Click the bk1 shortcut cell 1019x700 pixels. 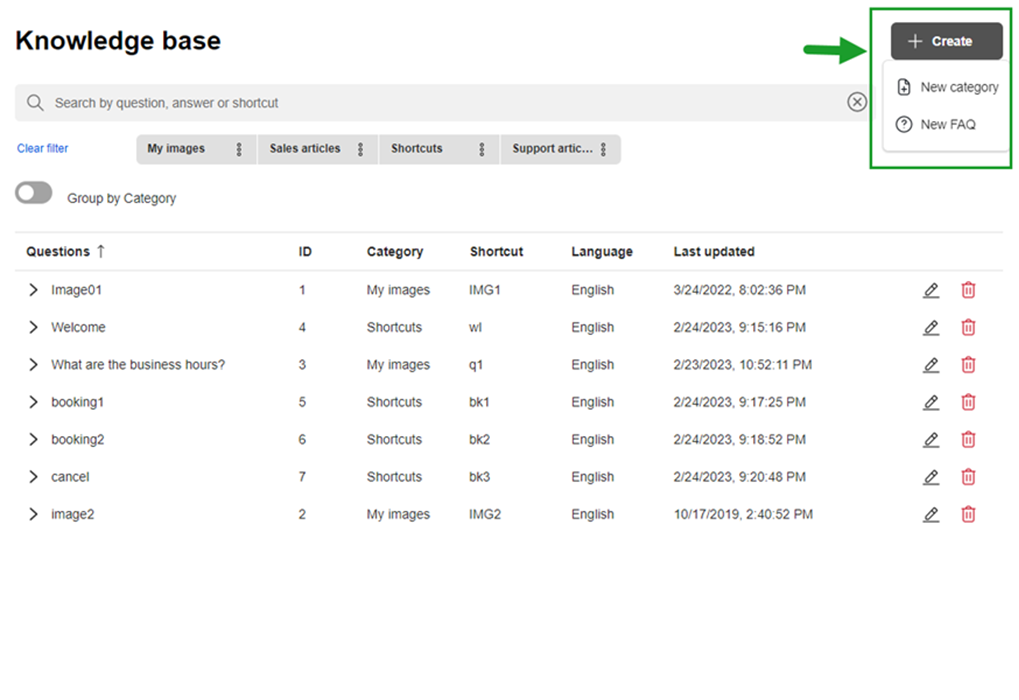pyautogui.click(x=479, y=402)
